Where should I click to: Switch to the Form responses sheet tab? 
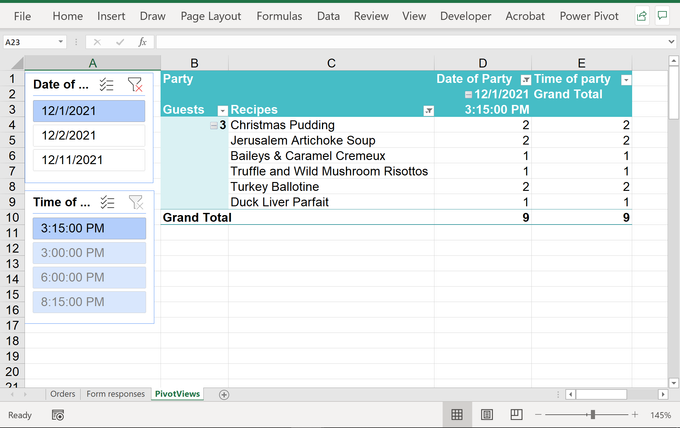pos(115,394)
